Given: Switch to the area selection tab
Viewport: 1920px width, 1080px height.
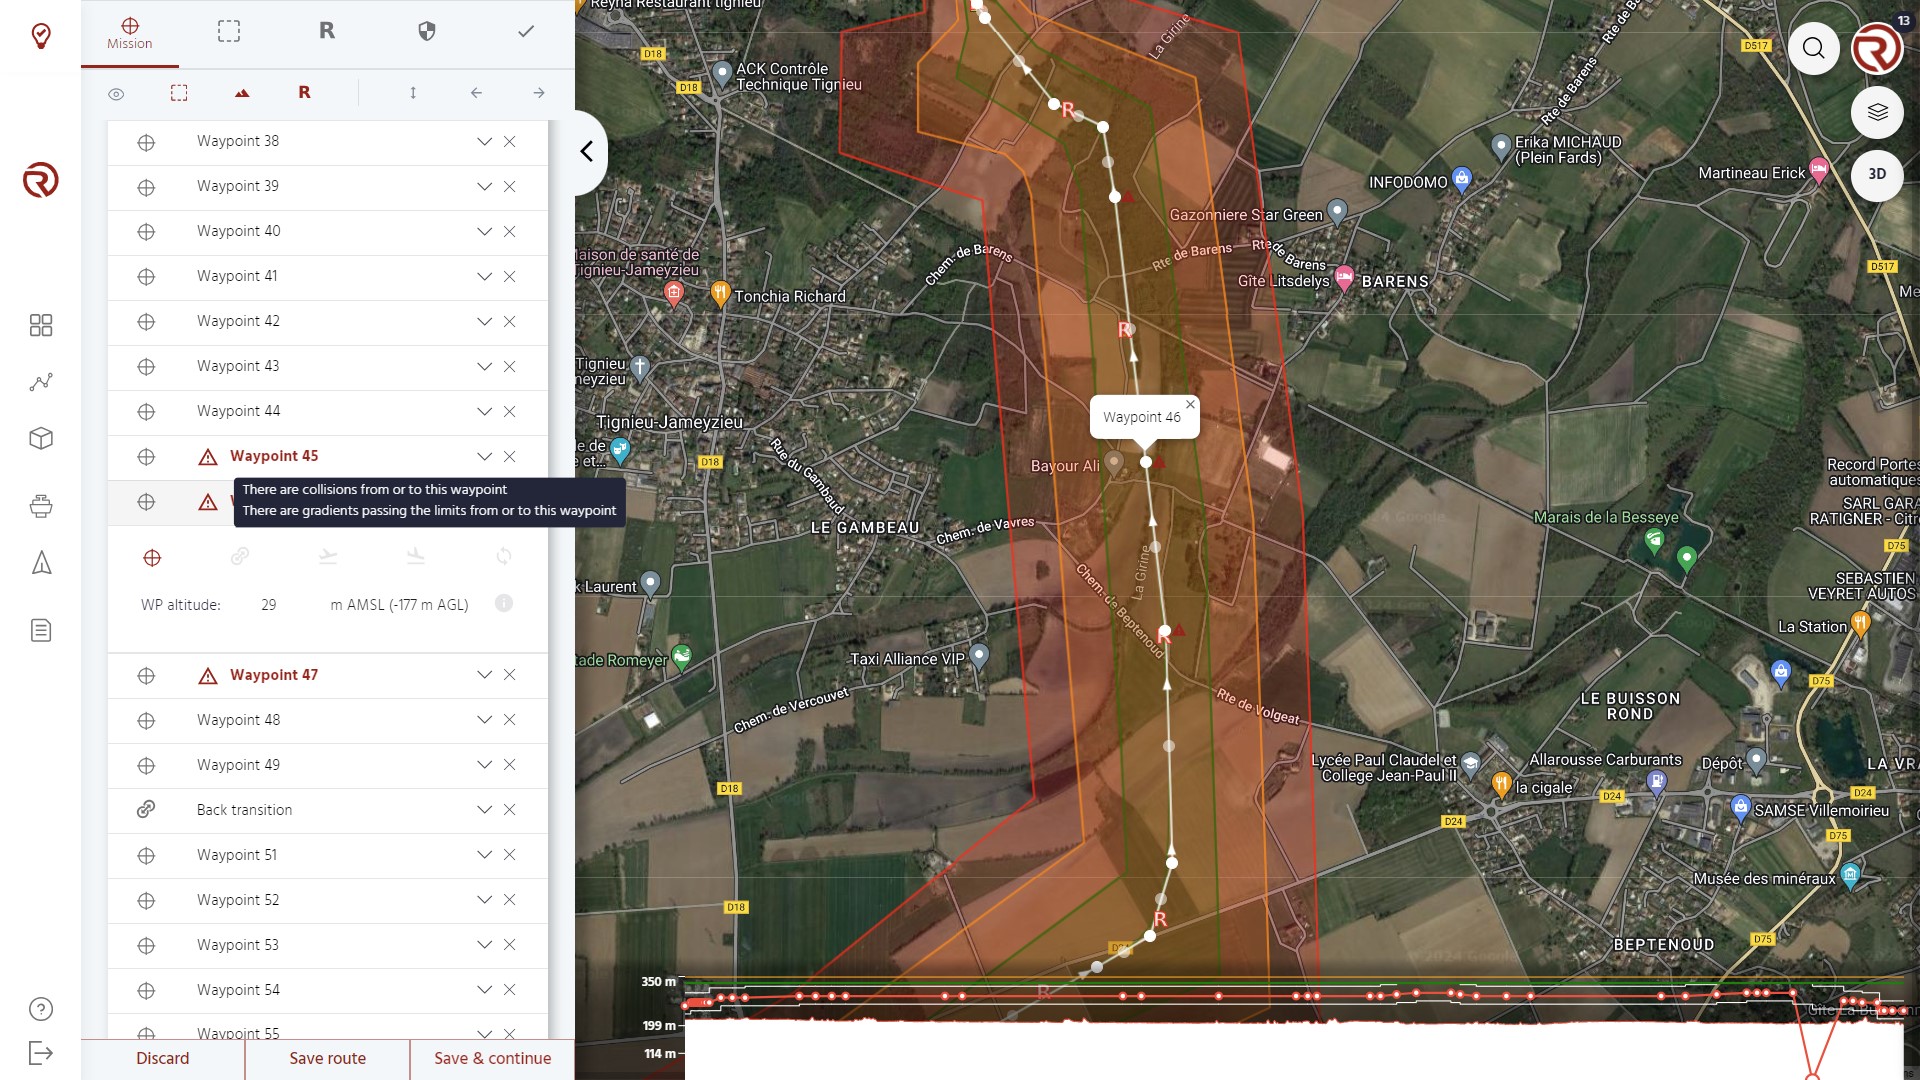Looking at the screenshot, I should pos(229,31).
